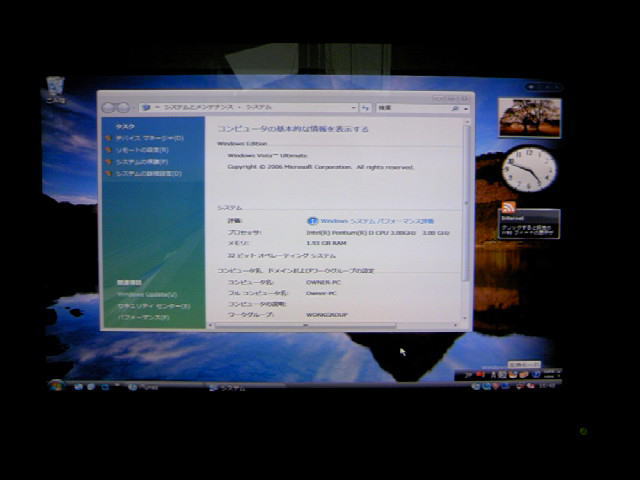
Task: Click the floating language bar above tray
Action: pos(508,374)
